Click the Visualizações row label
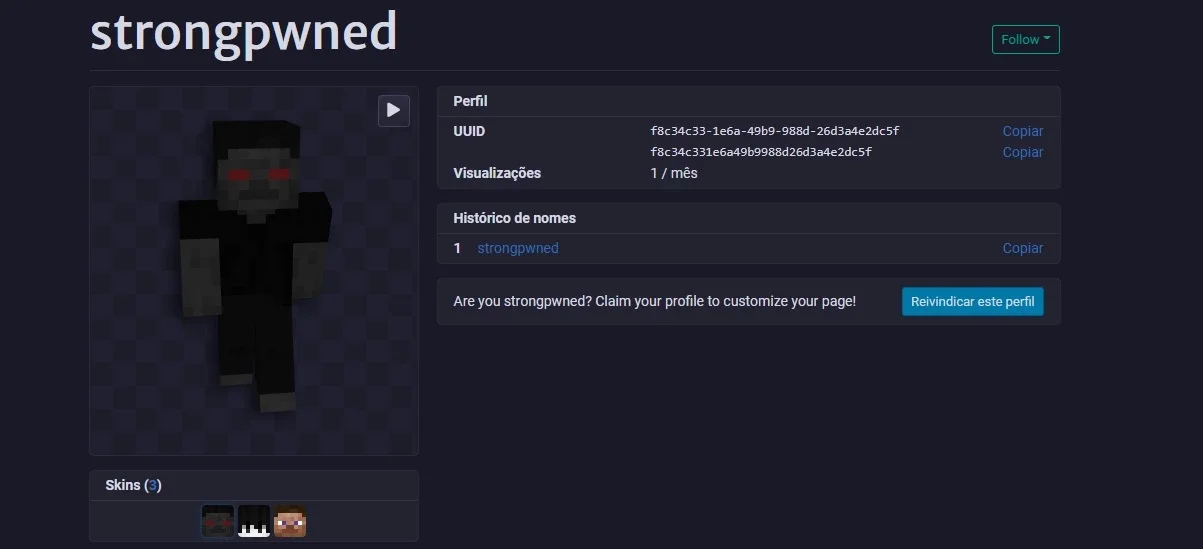Image resolution: width=1203 pixels, height=549 pixels. point(497,173)
